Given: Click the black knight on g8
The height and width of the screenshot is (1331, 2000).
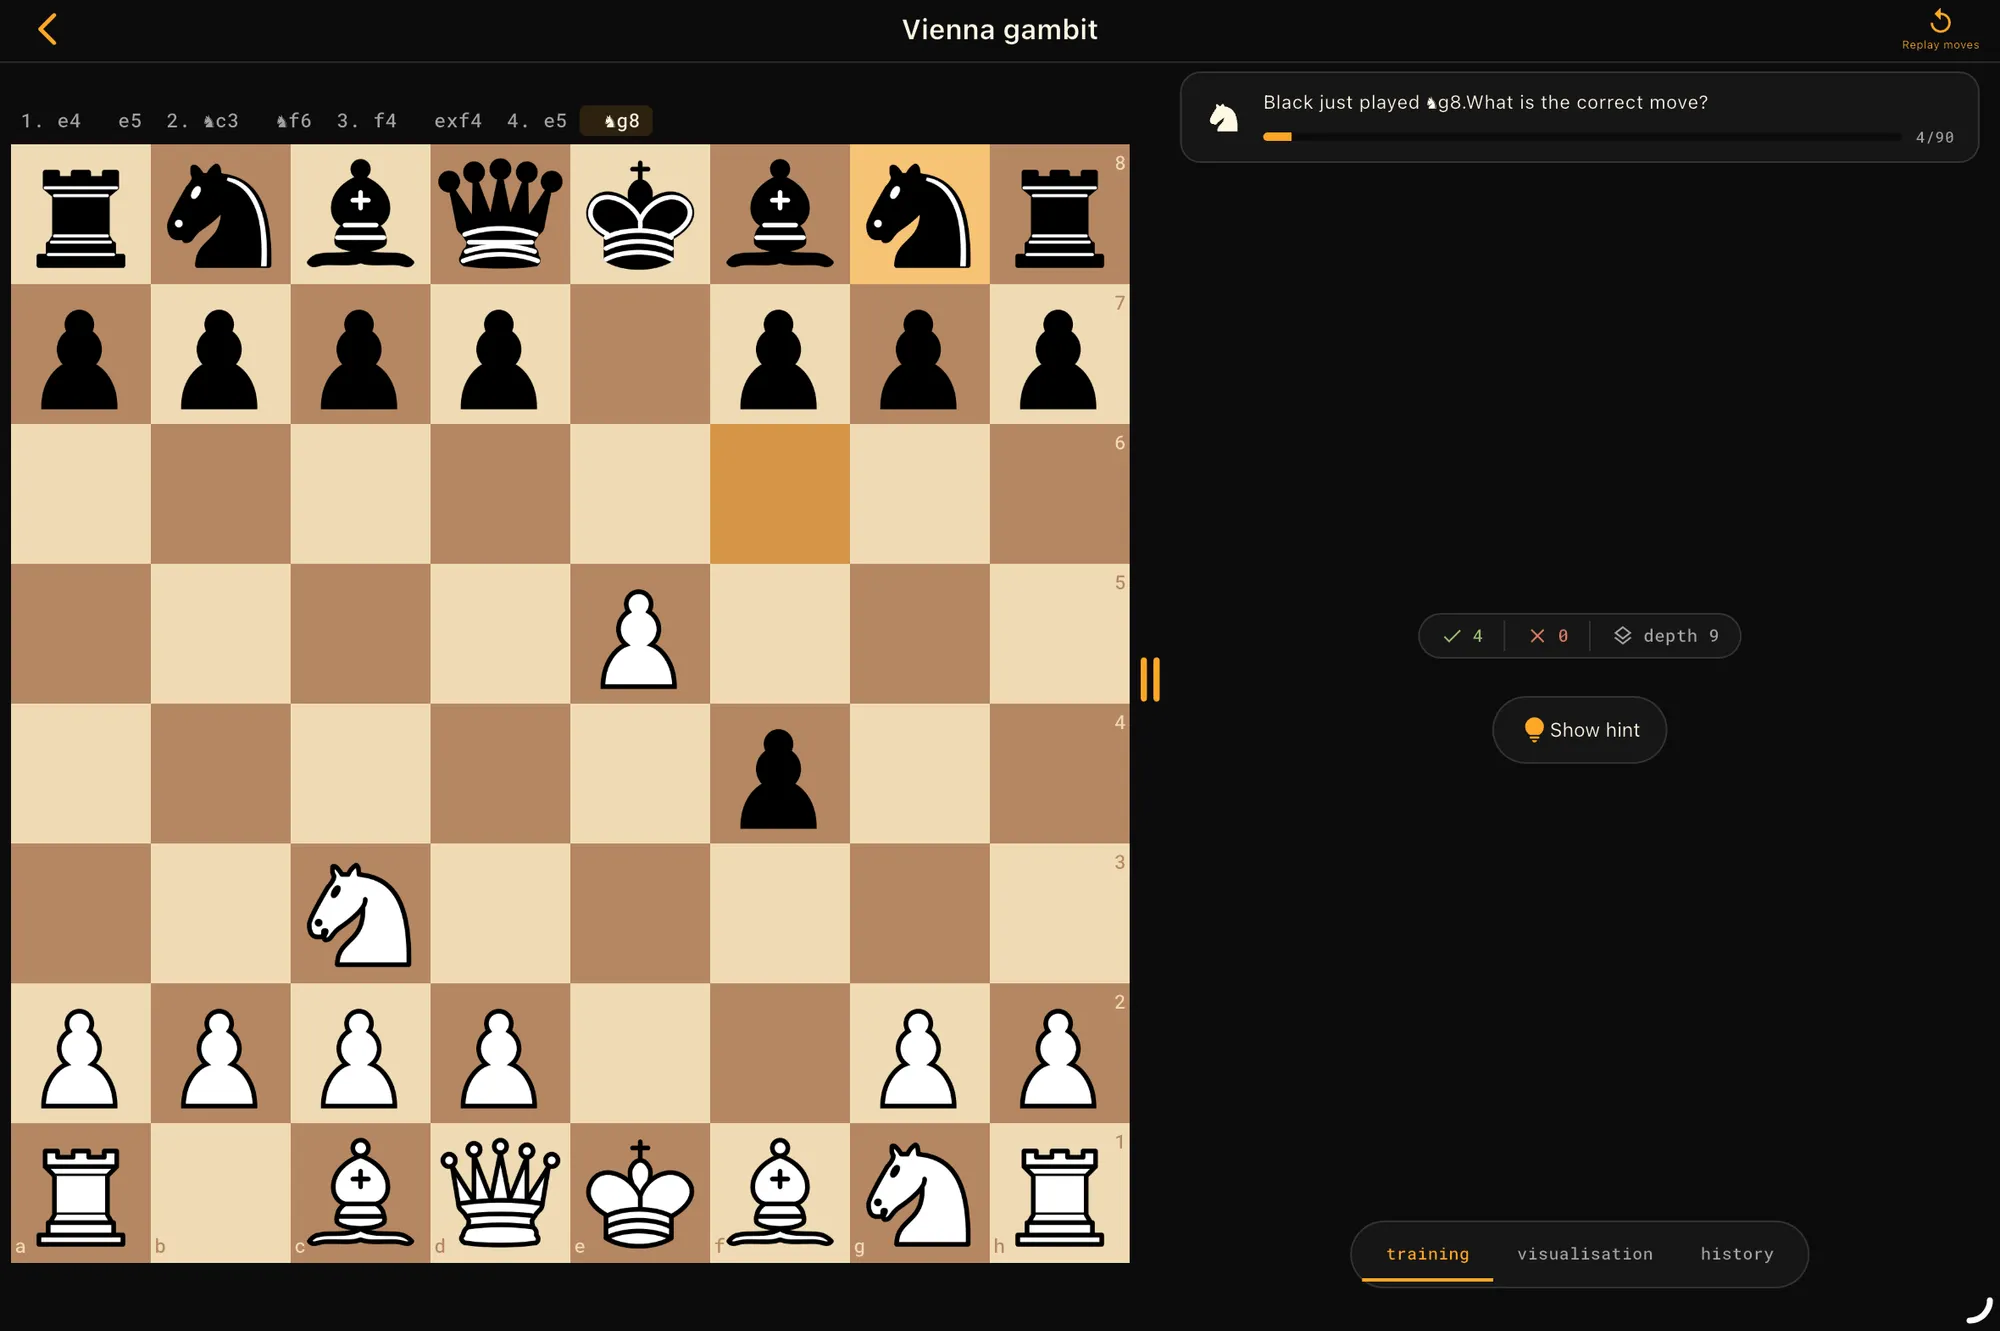Looking at the screenshot, I should coord(919,215).
